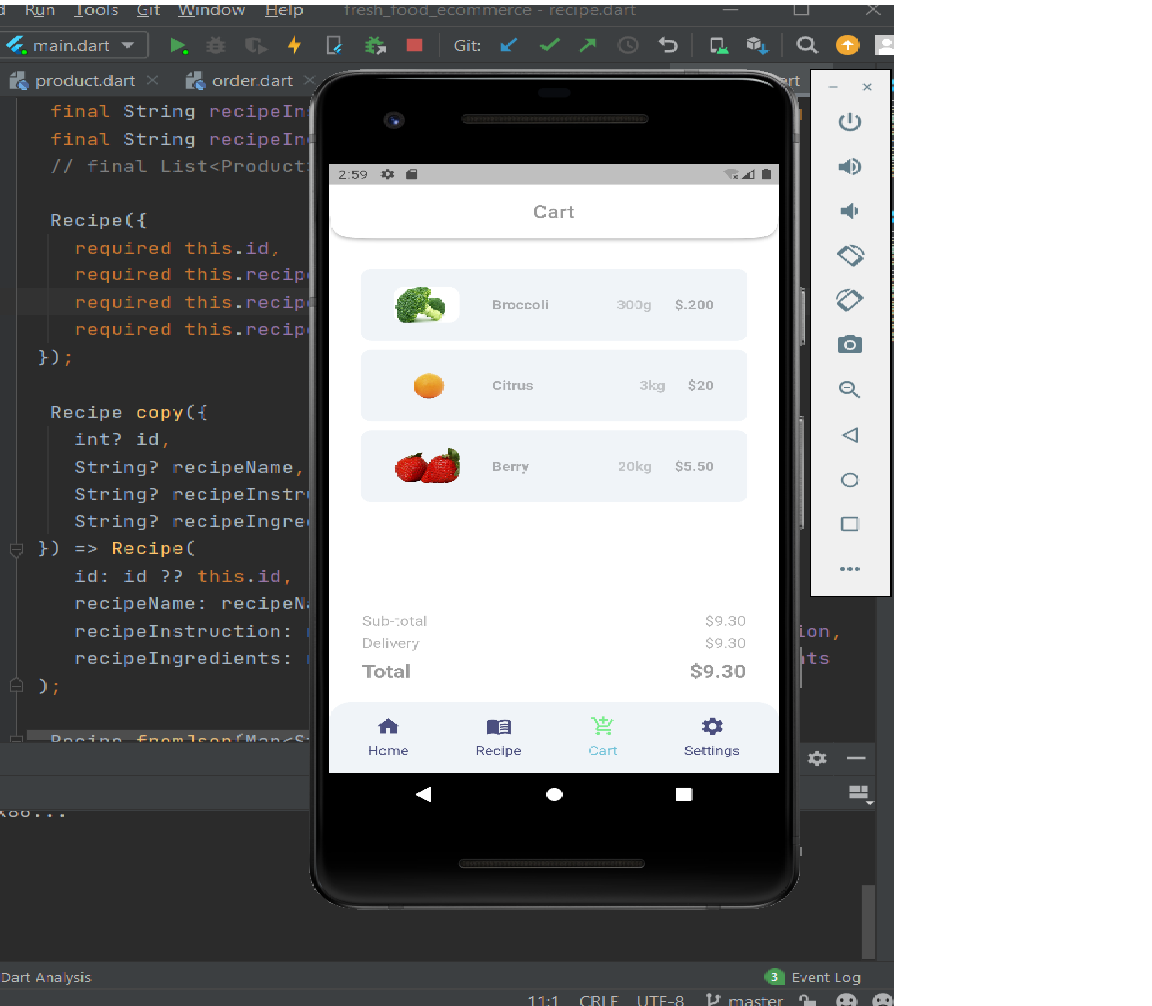Tap Android back navigation button on phone

coord(424,794)
